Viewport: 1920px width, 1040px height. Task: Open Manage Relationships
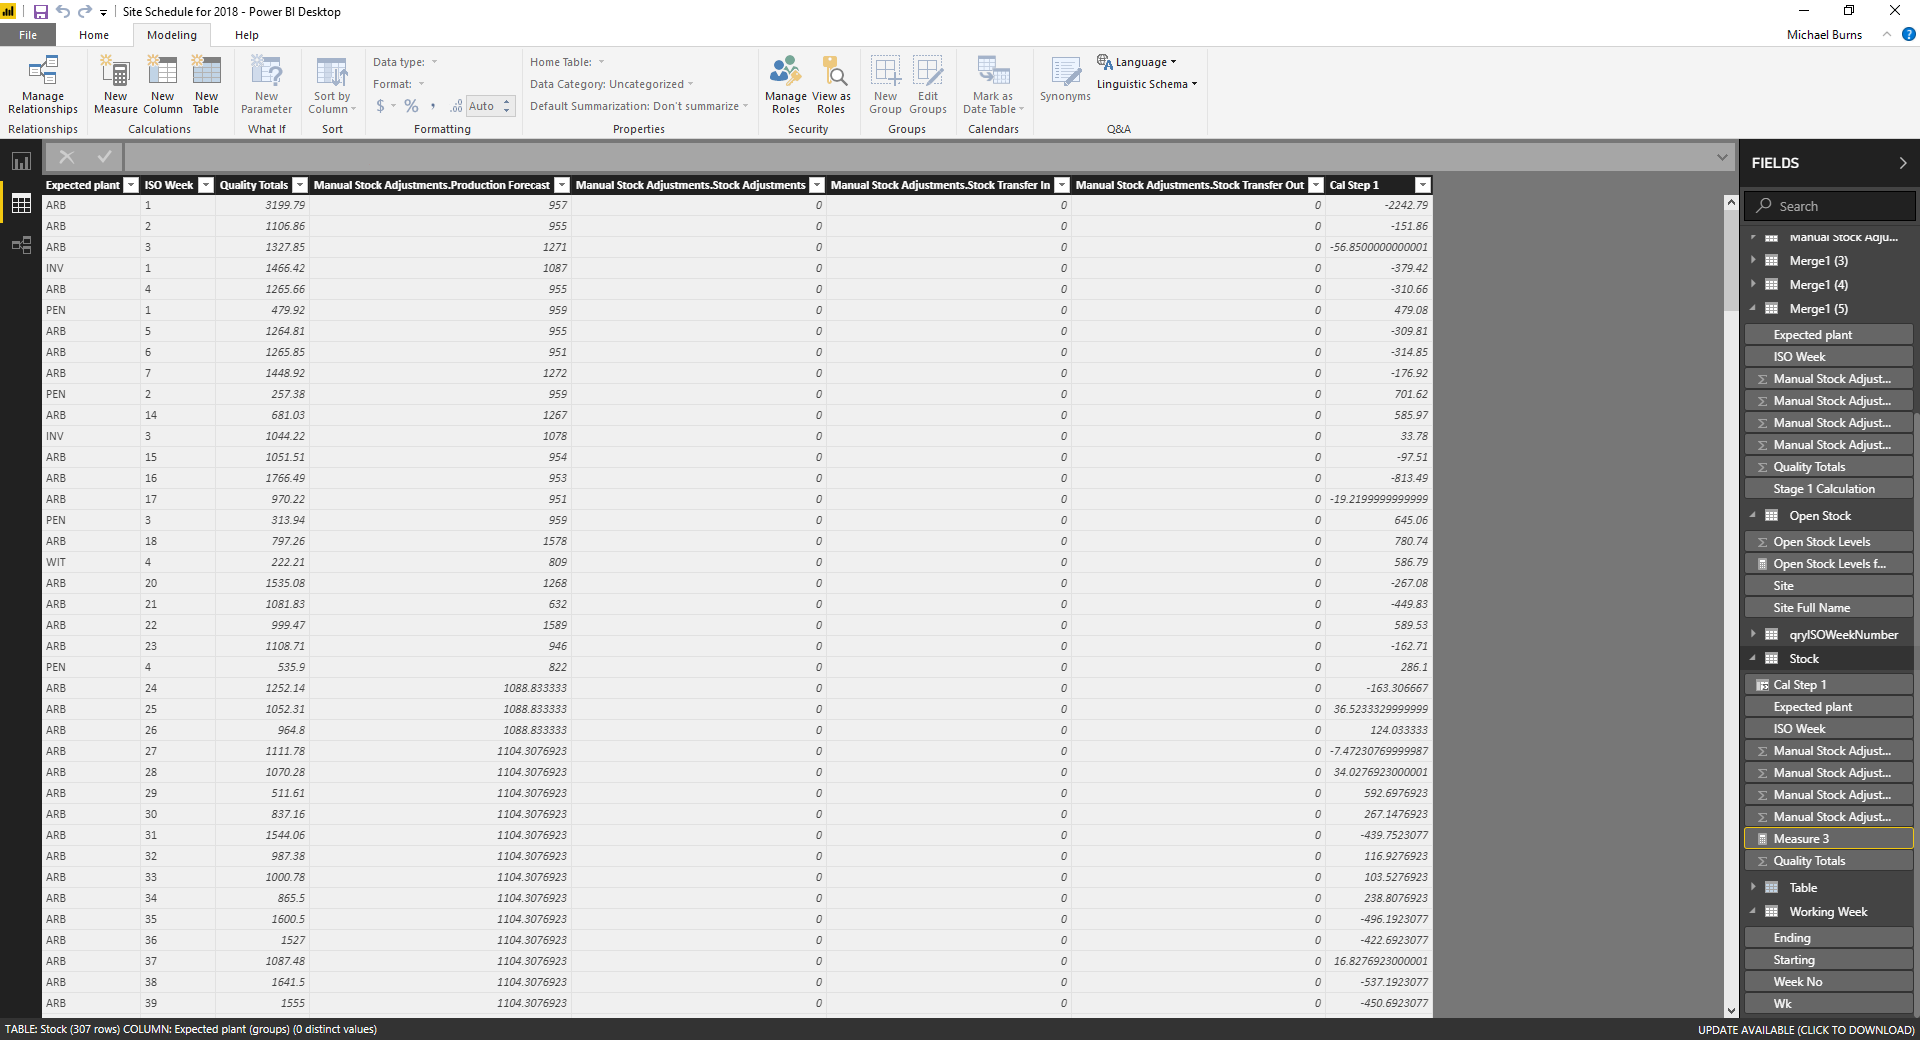(x=43, y=86)
